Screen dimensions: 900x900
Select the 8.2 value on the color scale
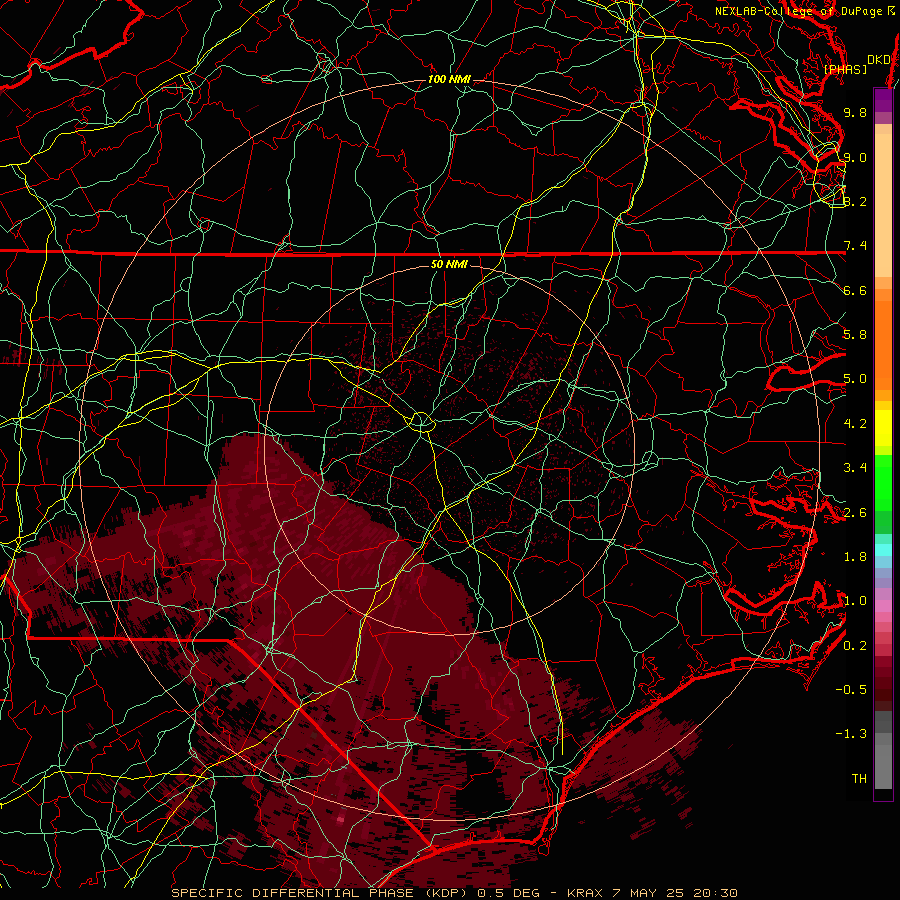click(855, 201)
